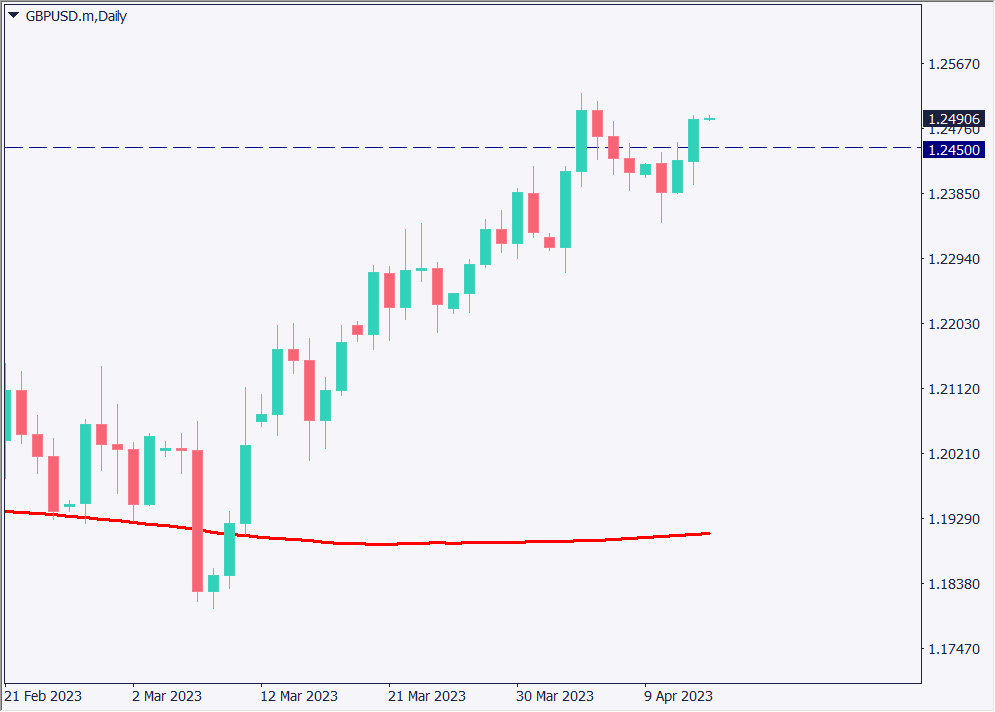The height and width of the screenshot is (712, 995).
Task: Click the blue 1.24500 level price tag
Action: 954,150
